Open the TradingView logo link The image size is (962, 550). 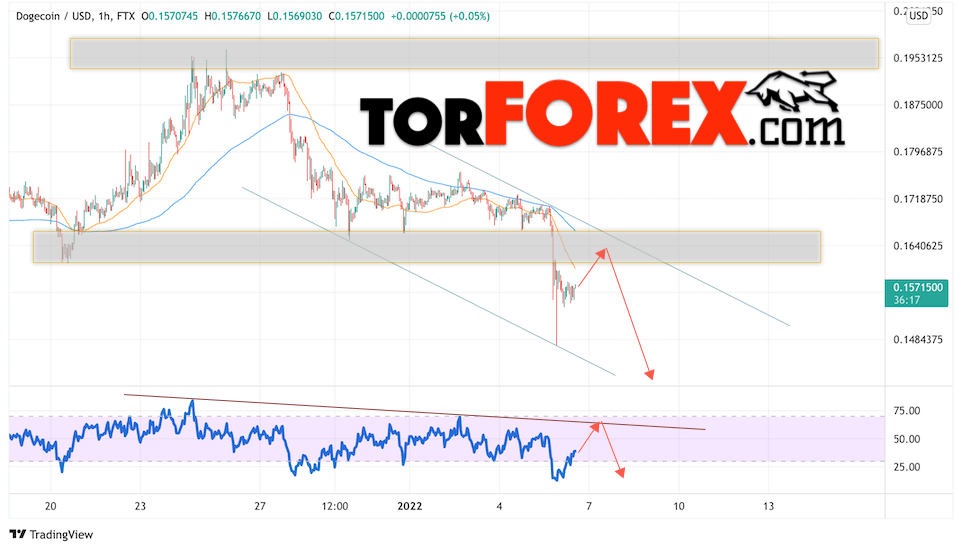point(52,535)
